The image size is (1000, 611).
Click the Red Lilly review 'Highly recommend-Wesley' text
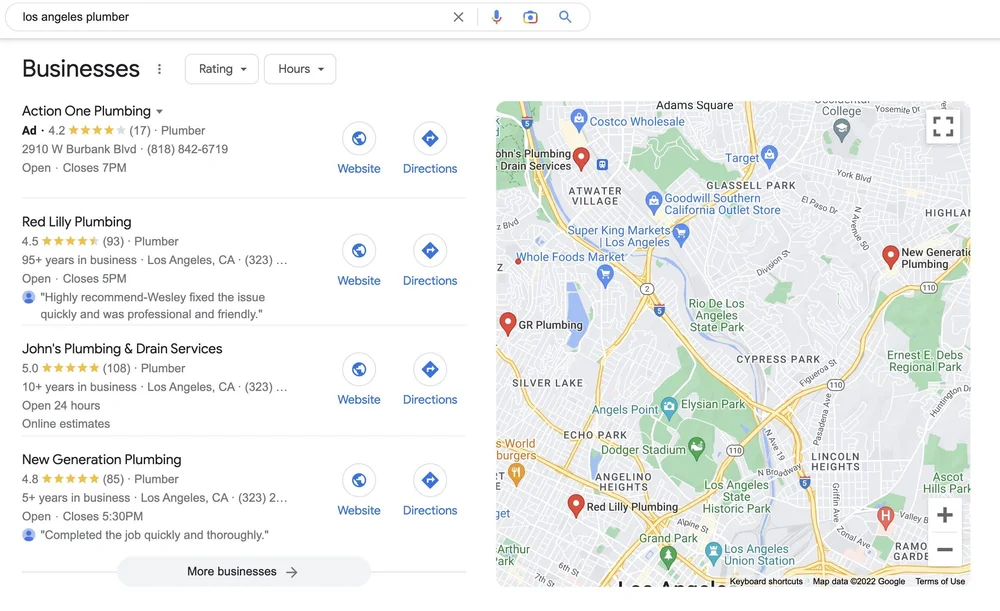click(152, 306)
